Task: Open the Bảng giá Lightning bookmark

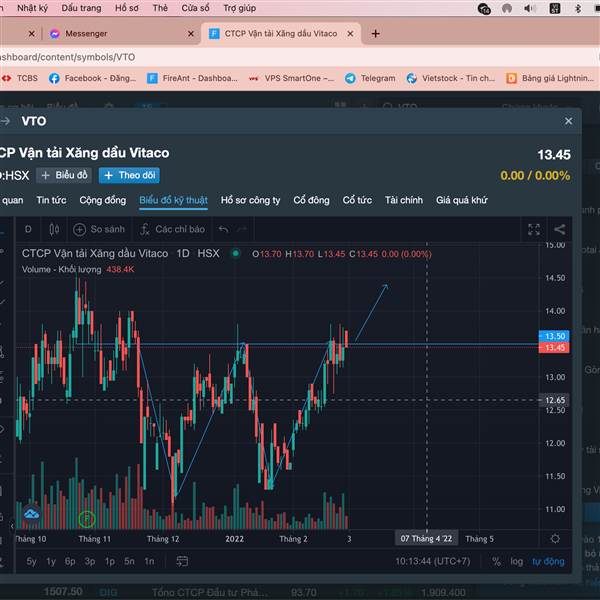Action: click(550, 78)
